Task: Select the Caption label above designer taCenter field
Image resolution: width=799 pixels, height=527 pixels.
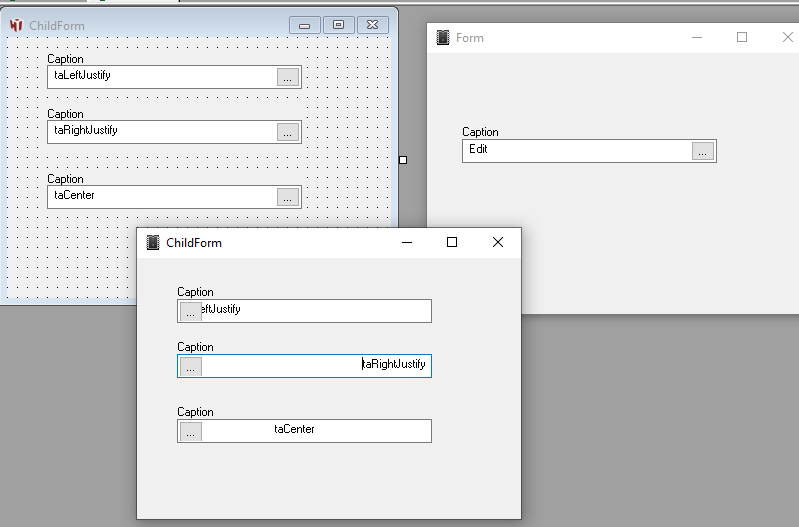Action: point(65,179)
